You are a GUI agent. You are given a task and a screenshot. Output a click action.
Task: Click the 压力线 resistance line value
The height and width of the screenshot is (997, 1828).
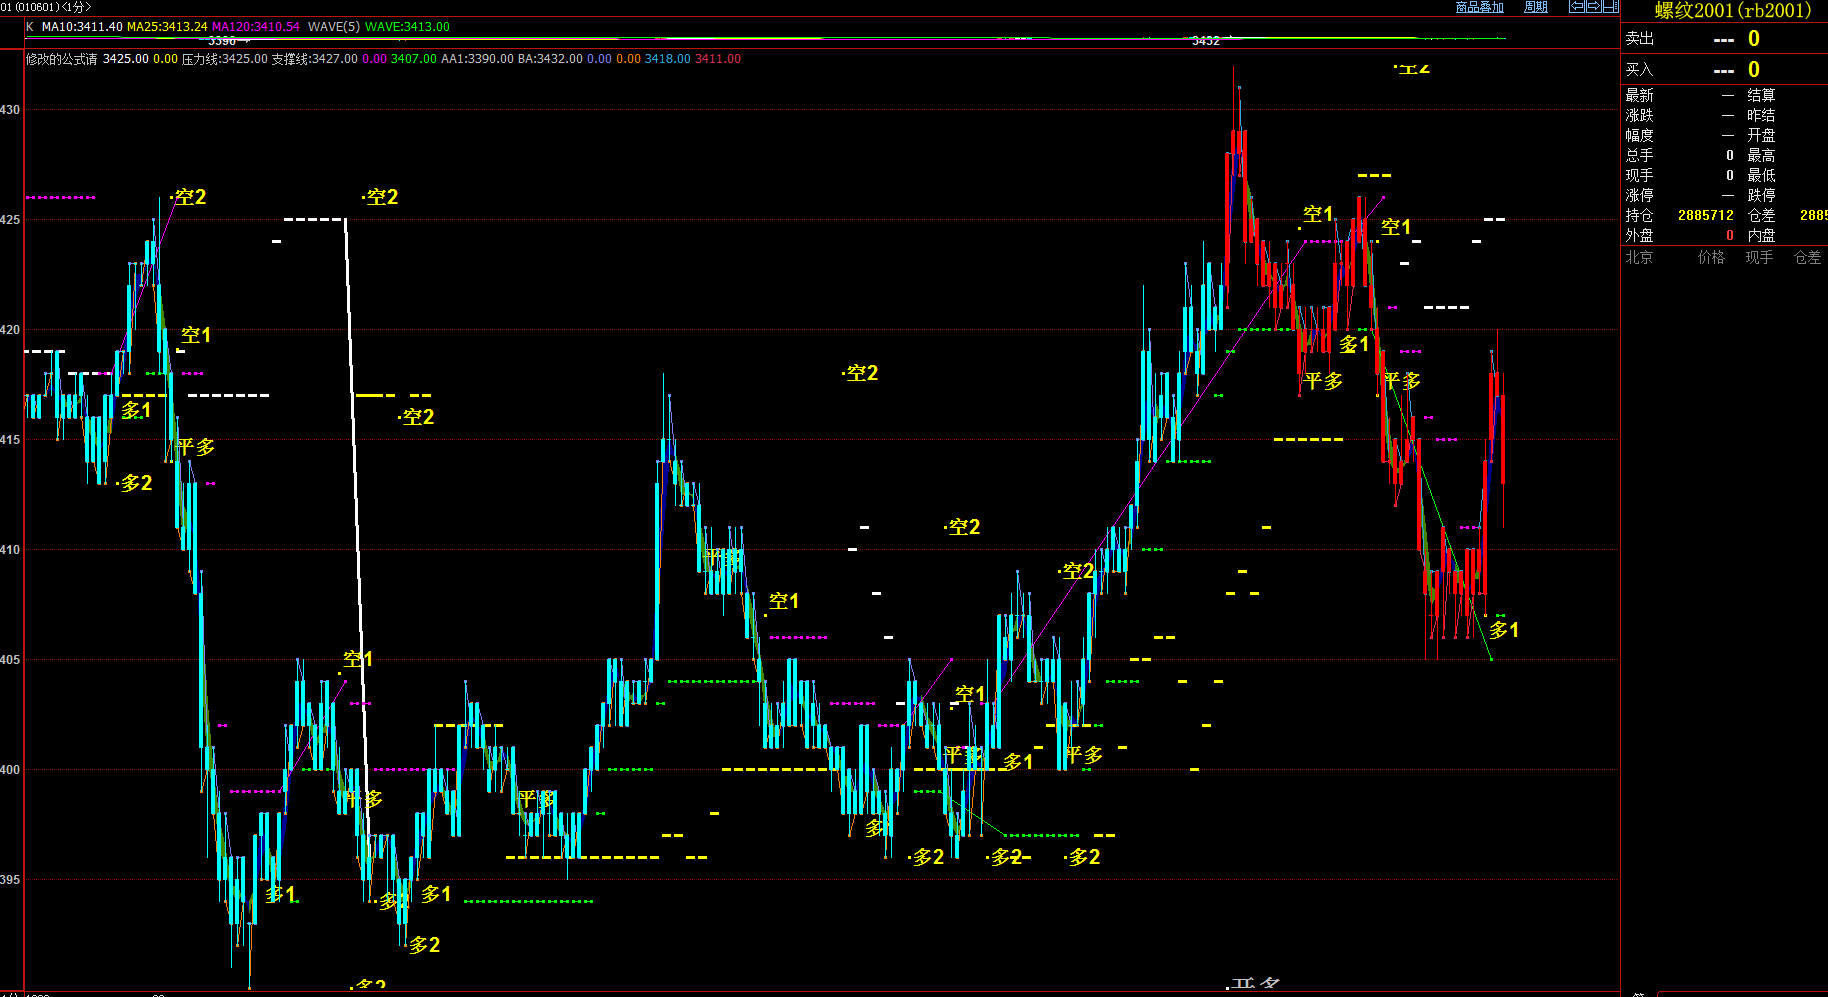point(224,59)
